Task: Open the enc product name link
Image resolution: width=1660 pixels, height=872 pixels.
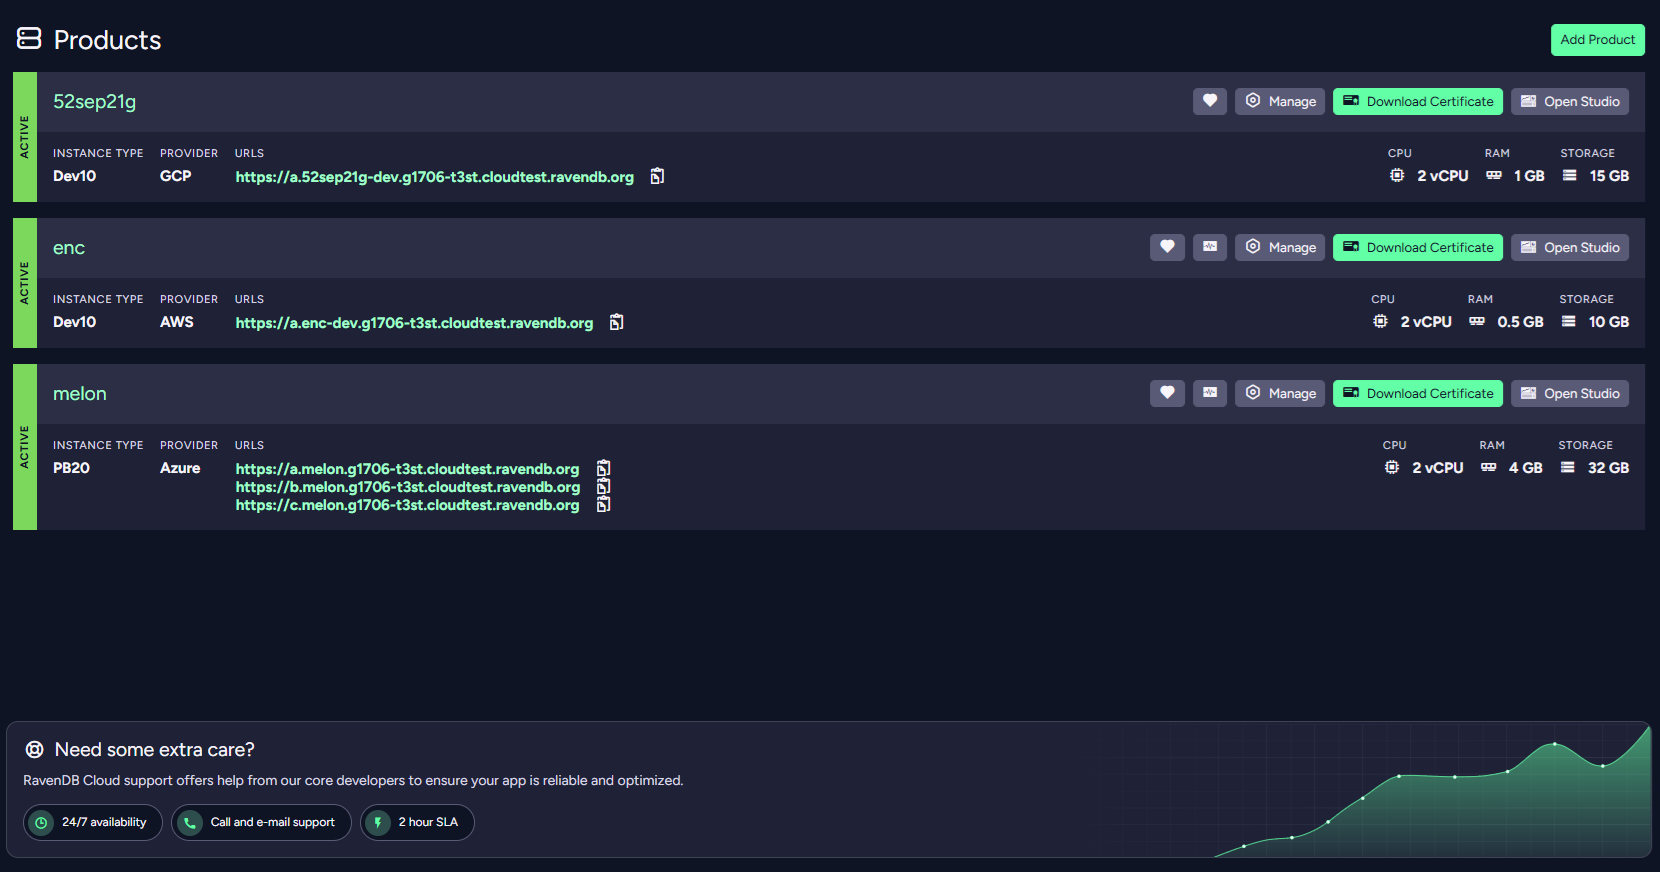Action: [69, 248]
